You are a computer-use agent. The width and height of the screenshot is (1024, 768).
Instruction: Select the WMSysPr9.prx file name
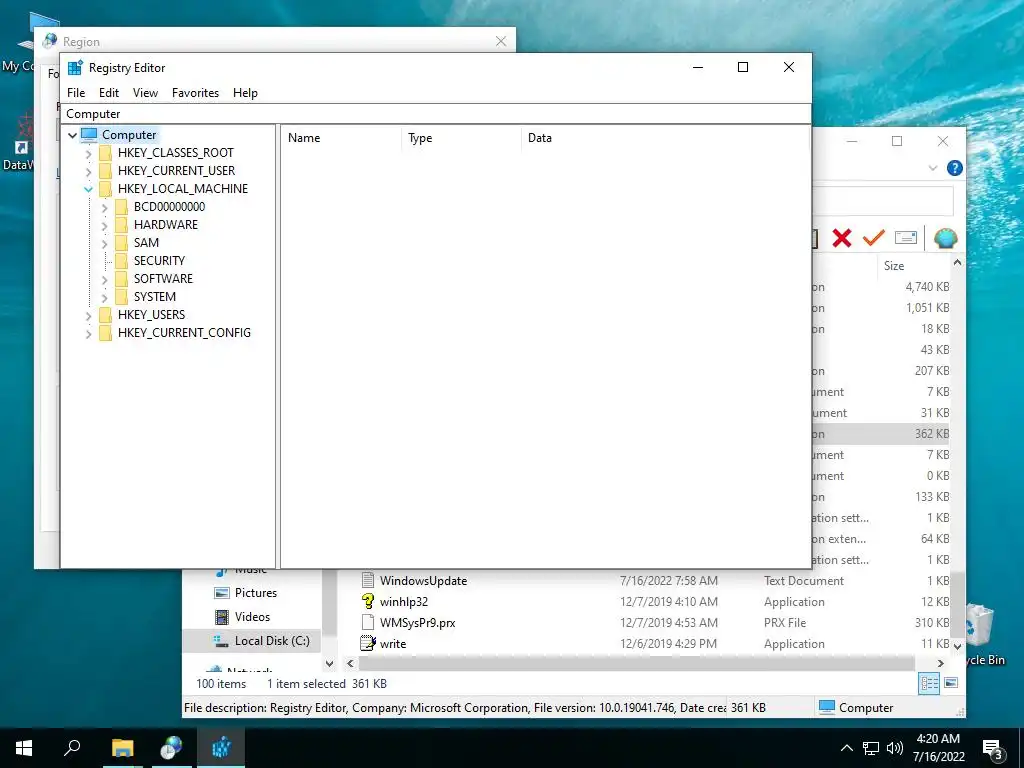417,622
